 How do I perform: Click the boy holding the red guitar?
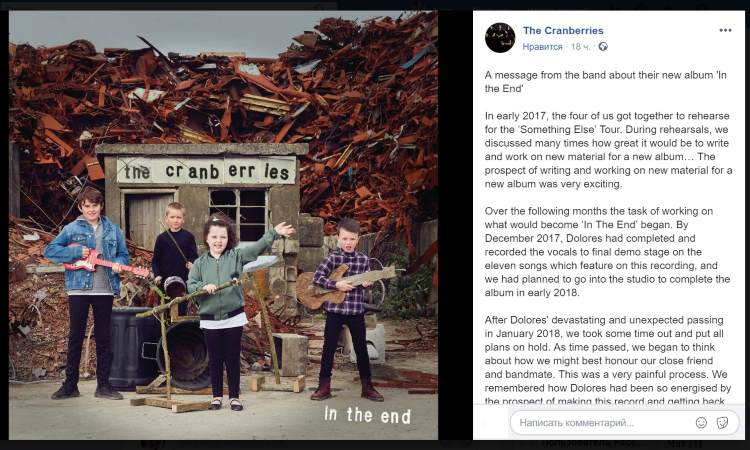click(x=89, y=292)
